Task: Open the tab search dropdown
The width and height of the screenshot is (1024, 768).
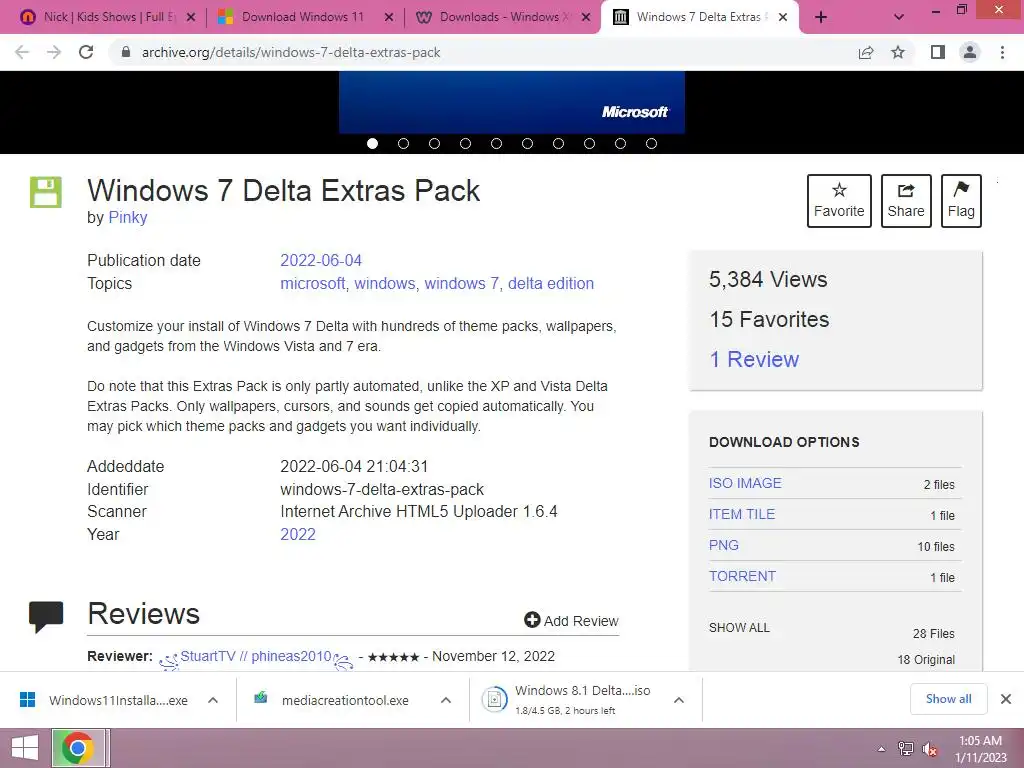Action: click(x=899, y=17)
